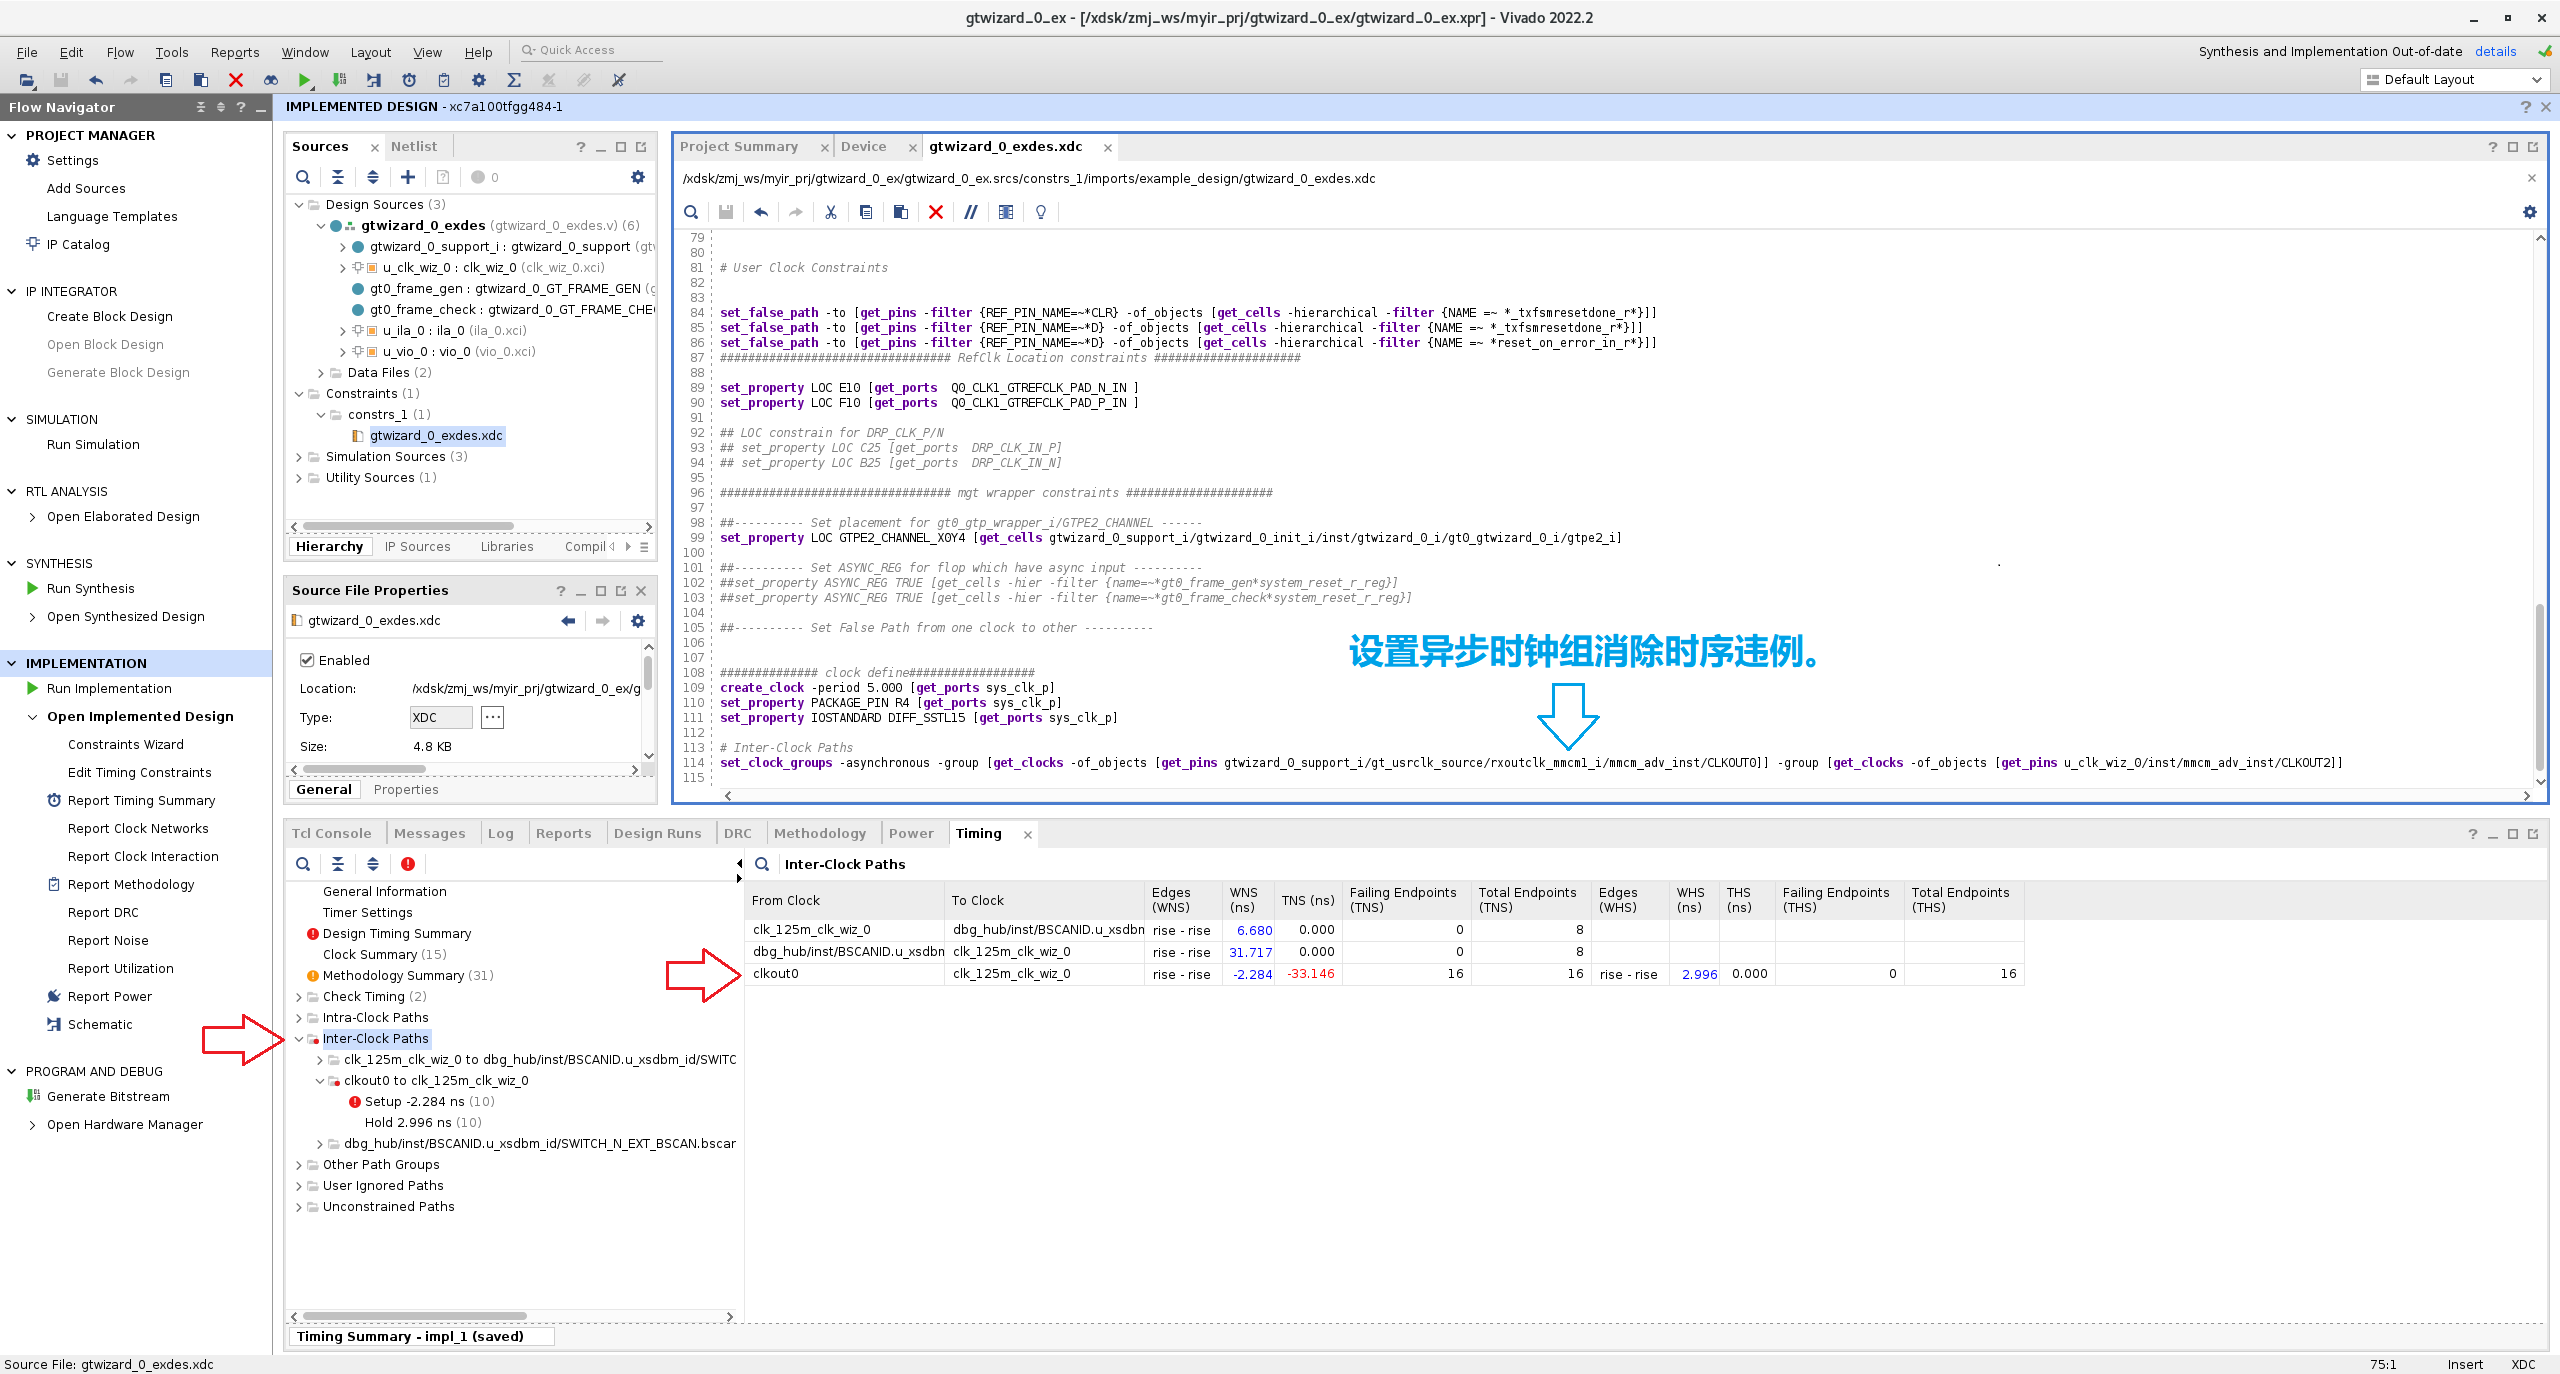Click the column selection mode editor icon

(1006, 212)
